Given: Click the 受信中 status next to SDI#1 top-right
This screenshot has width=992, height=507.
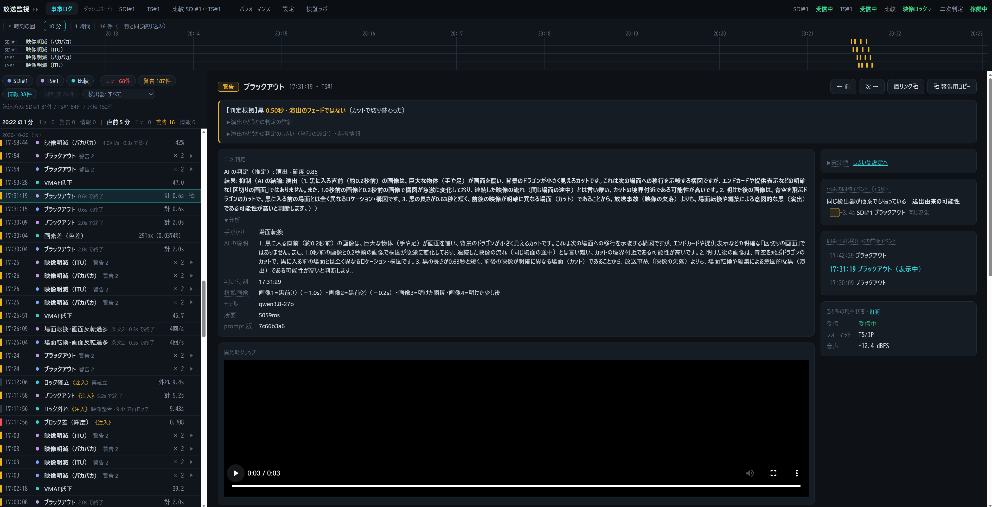Looking at the screenshot, I should click(823, 9).
